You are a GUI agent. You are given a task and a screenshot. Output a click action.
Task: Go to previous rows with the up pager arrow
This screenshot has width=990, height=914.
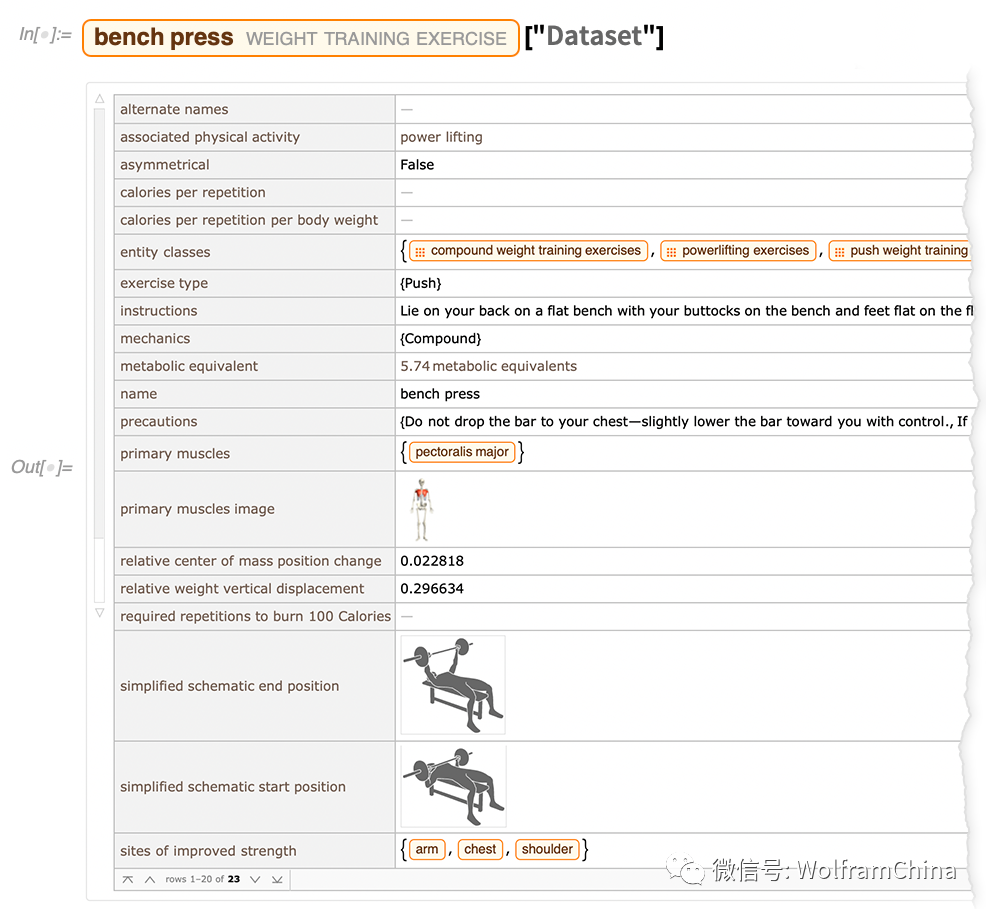[150, 879]
